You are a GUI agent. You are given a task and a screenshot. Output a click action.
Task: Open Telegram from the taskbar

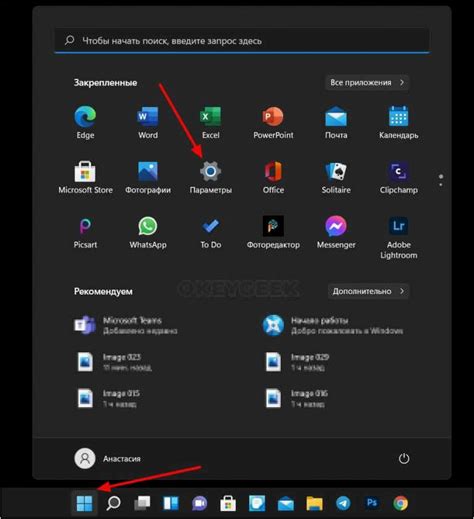click(x=343, y=503)
